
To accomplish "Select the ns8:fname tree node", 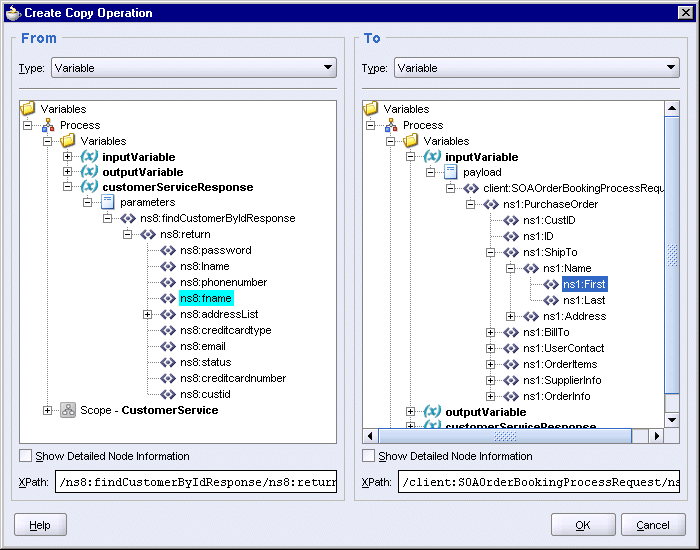I will pos(206,298).
